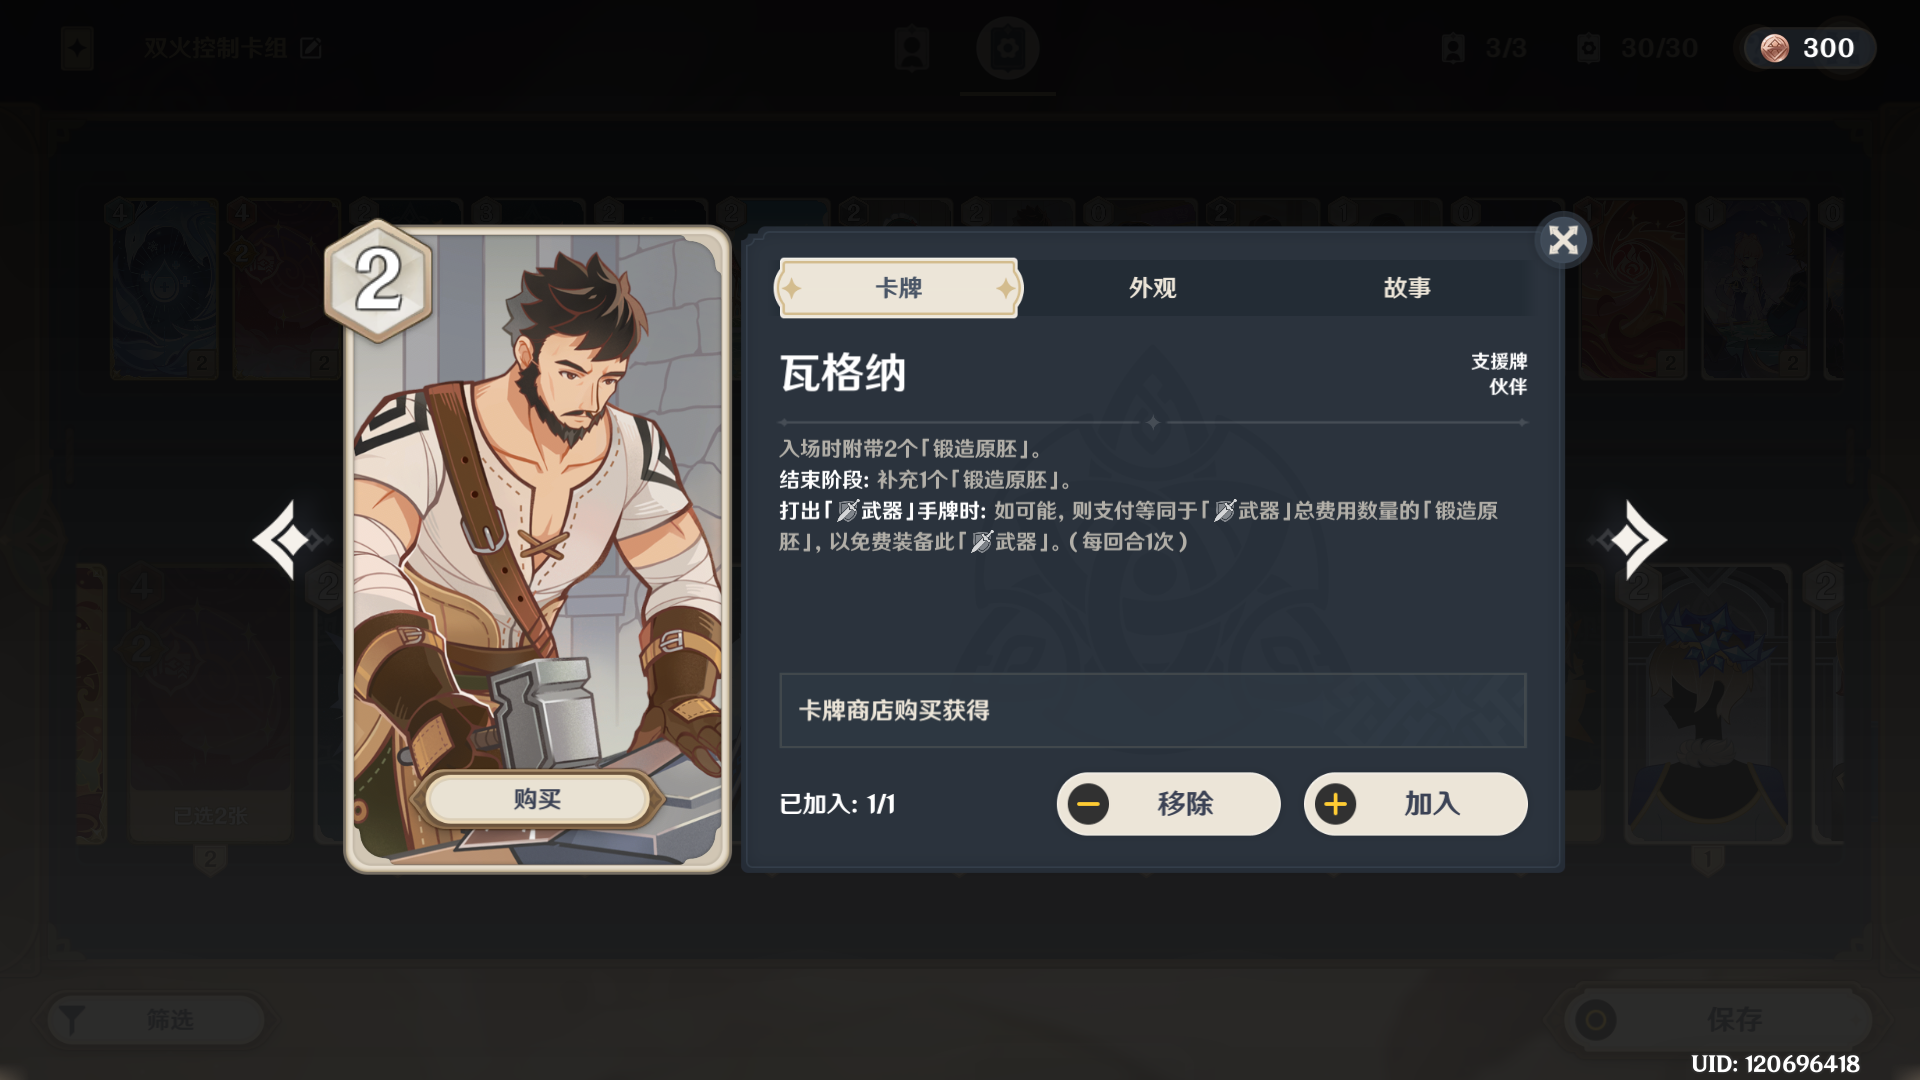
Task: Switch to the 外观 tab
Action: [x=1152, y=288]
